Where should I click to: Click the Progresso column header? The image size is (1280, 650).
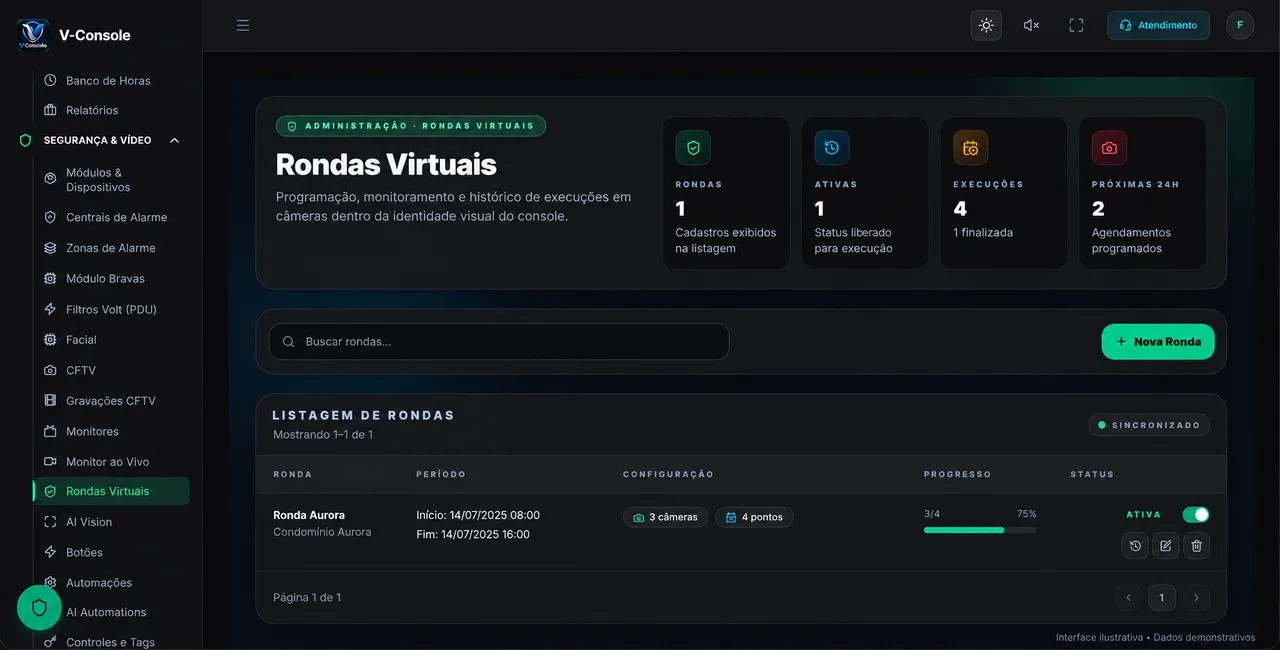(x=957, y=474)
